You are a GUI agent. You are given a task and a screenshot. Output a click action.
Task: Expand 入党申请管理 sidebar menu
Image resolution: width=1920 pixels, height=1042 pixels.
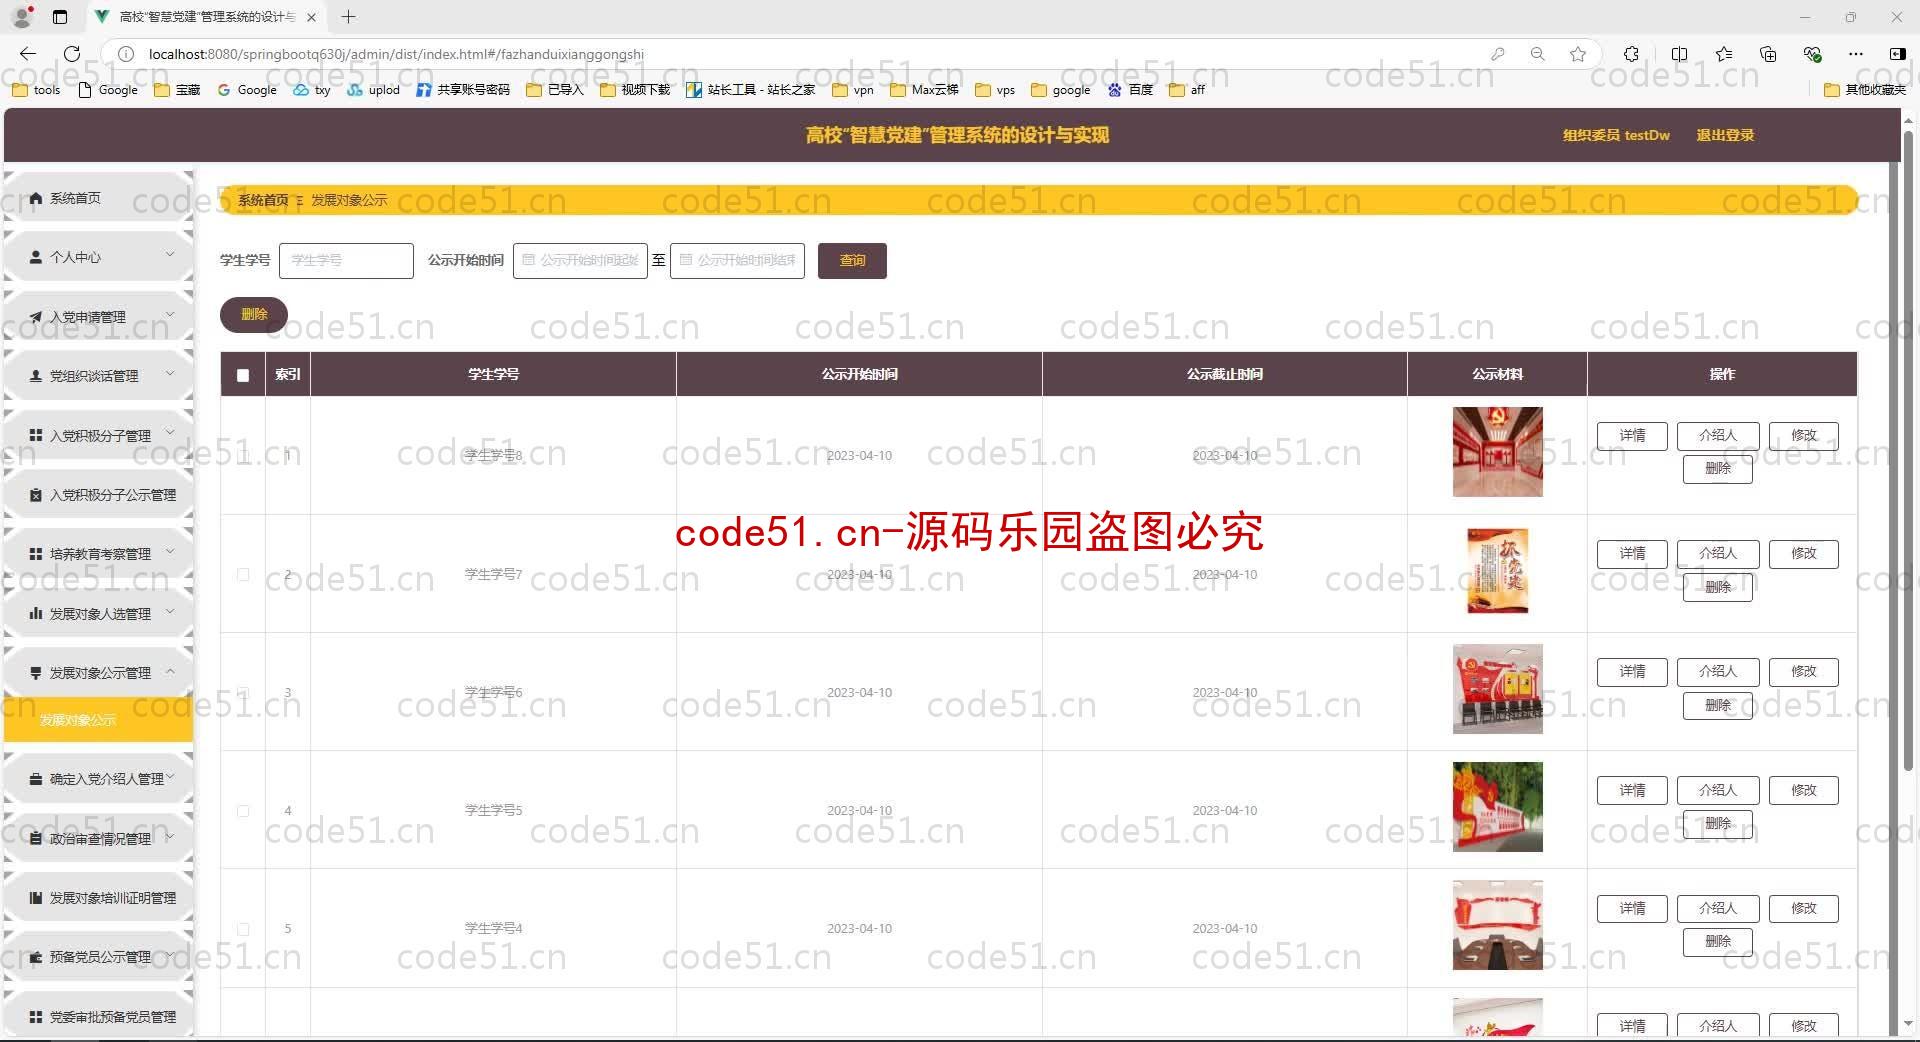coord(98,317)
